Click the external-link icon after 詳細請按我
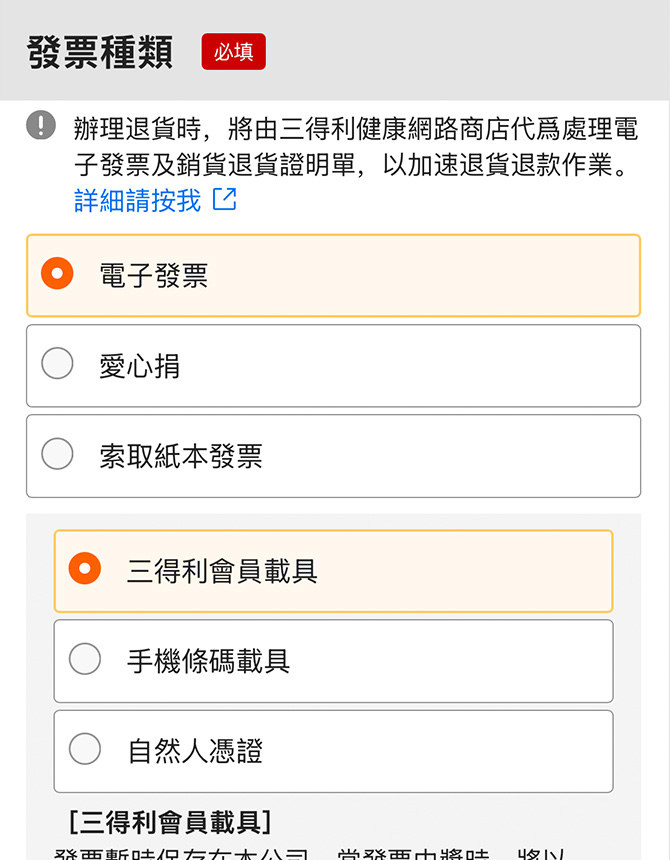The height and width of the screenshot is (860, 670). coord(224,199)
